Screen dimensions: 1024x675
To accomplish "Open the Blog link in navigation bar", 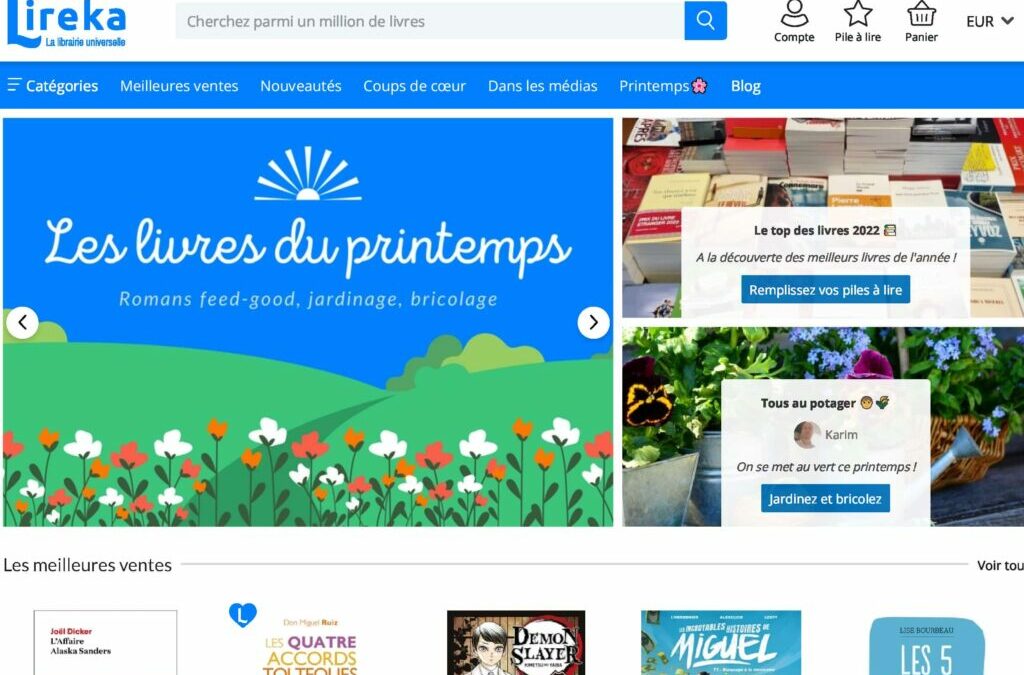I will click(745, 86).
